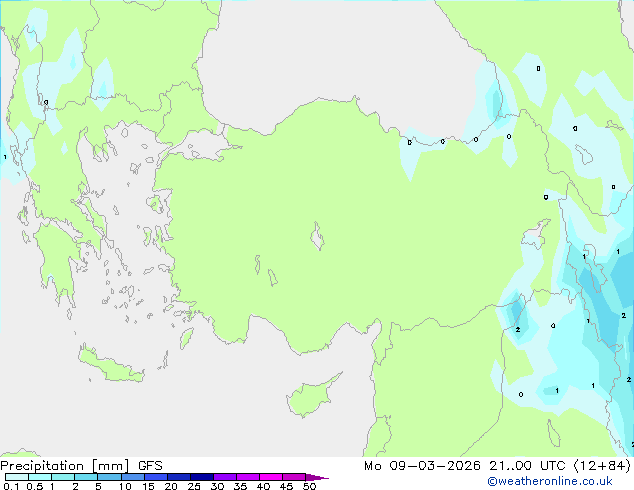Click legend value "25"
Viewport: 634px width, 490px height.
pyautogui.click(x=194, y=486)
